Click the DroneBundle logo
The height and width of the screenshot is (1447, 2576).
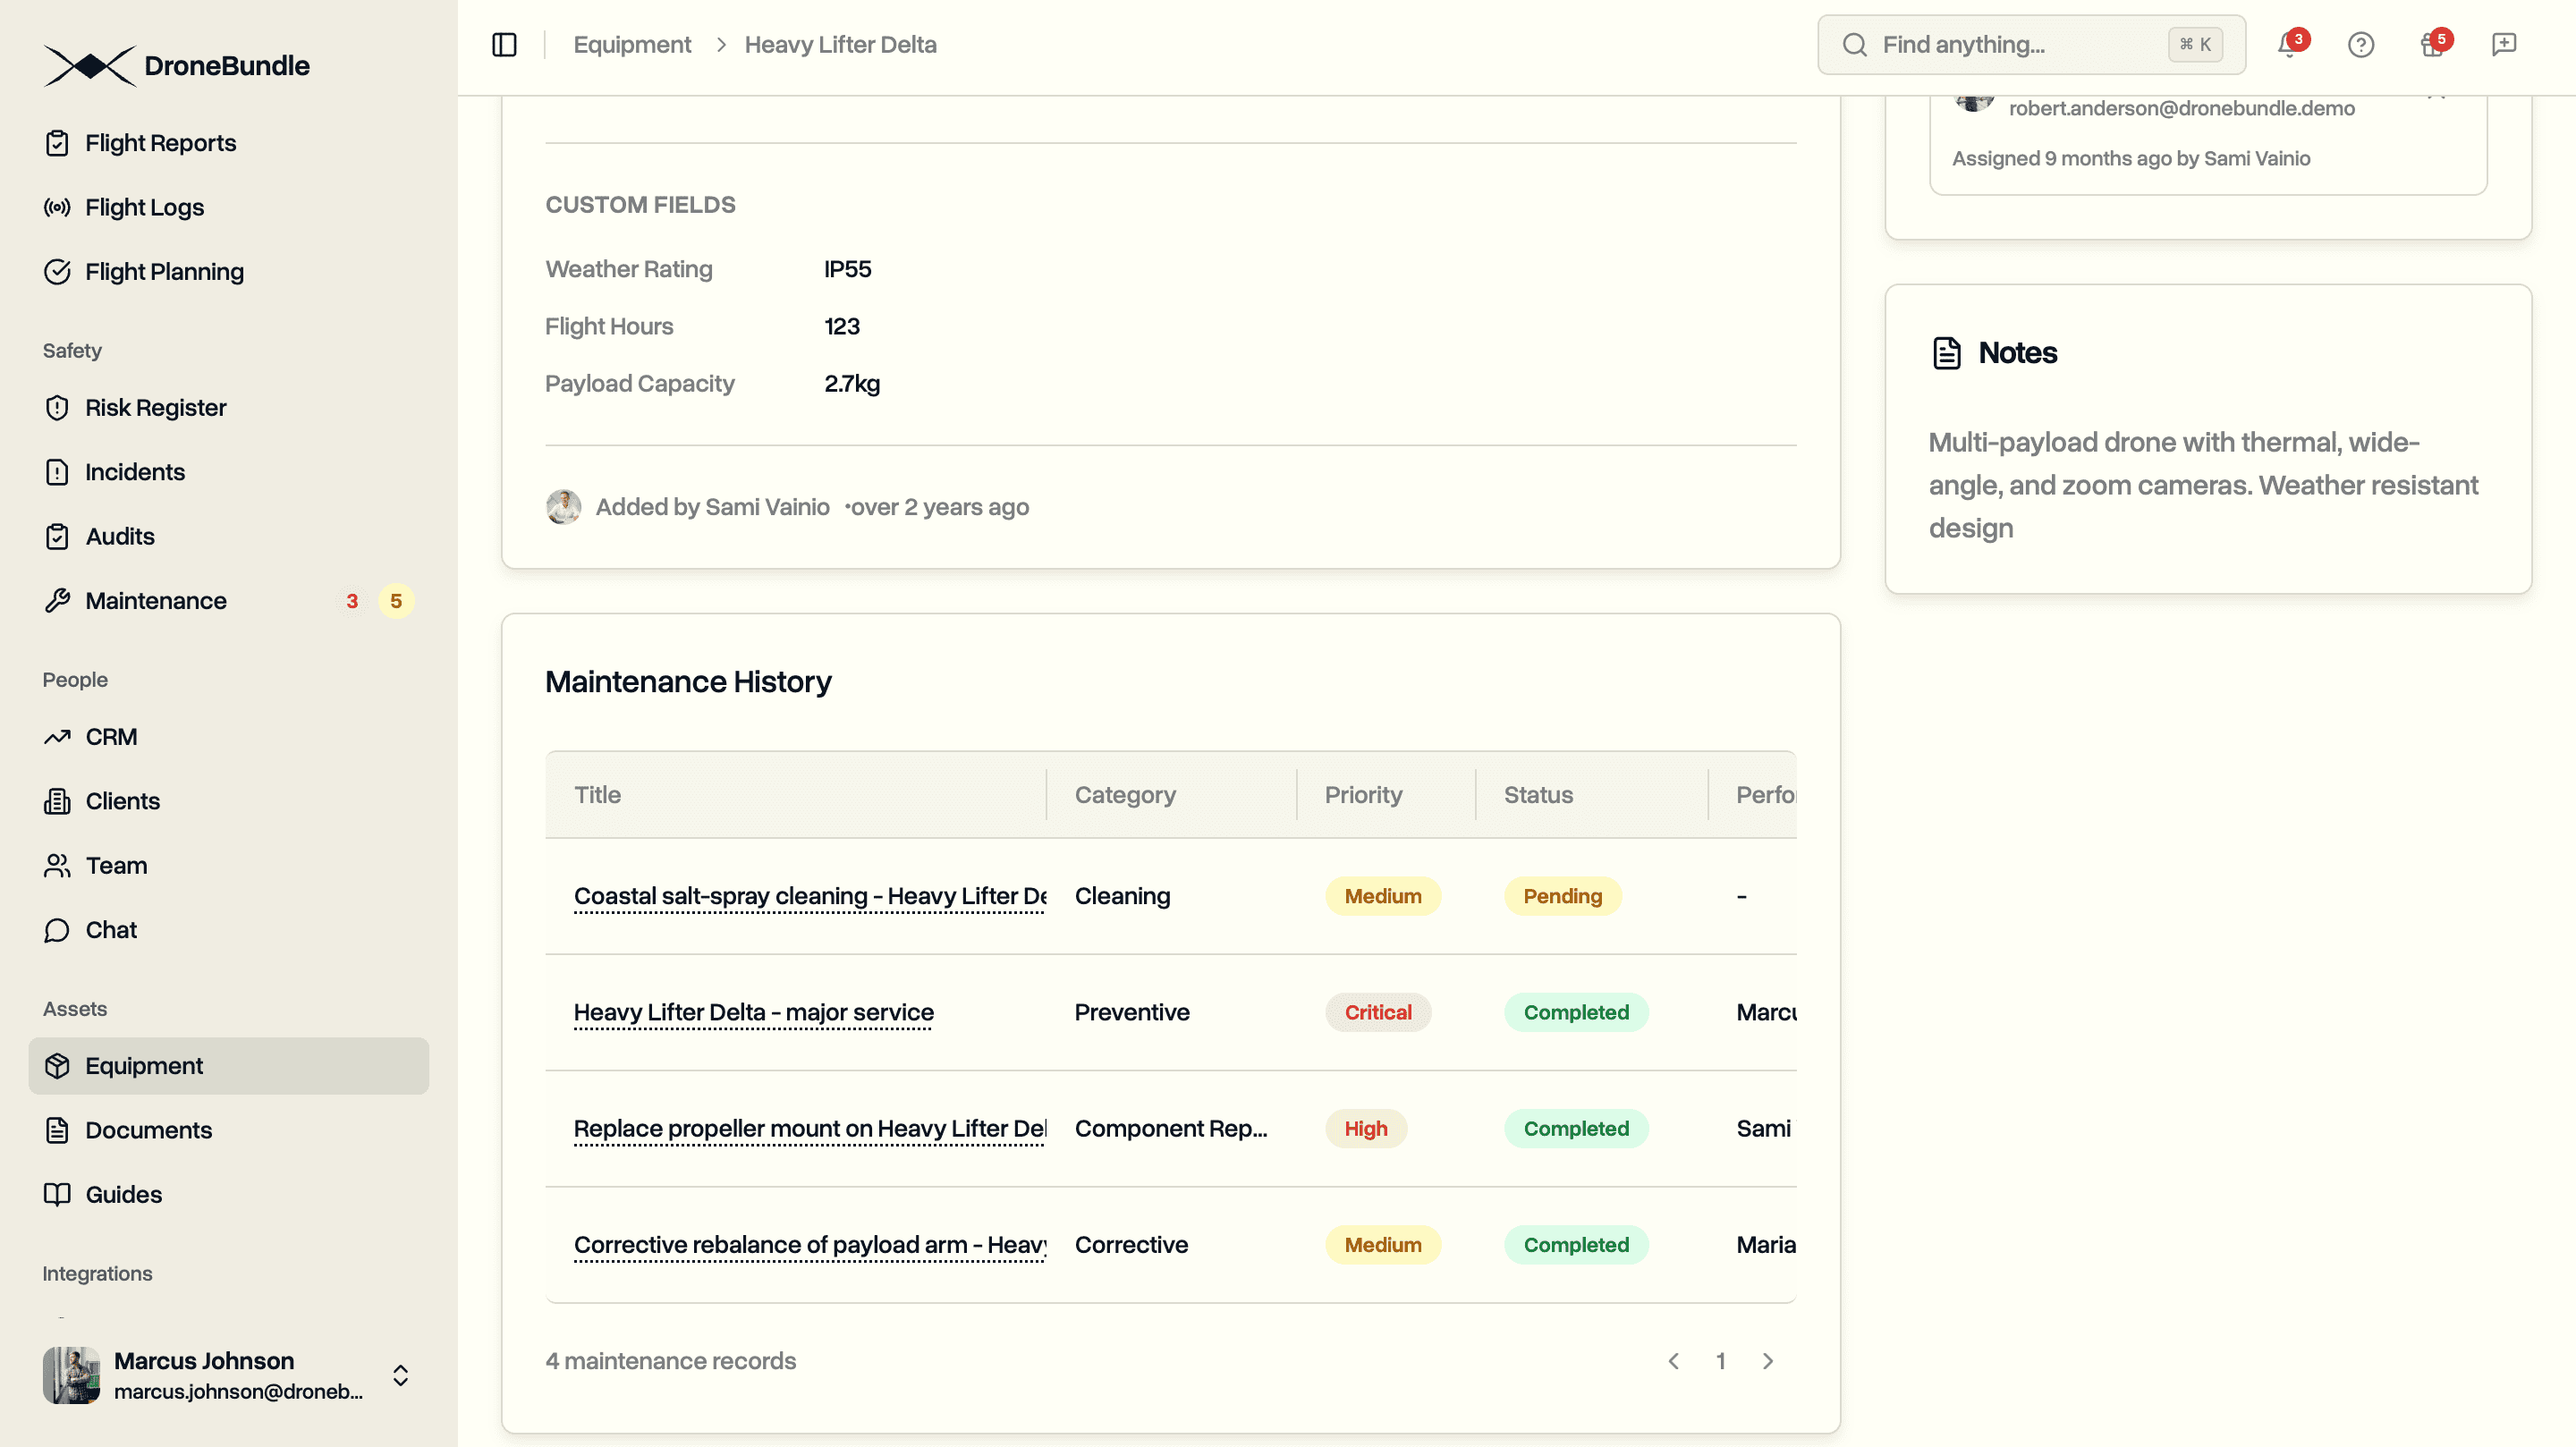pos(177,66)
